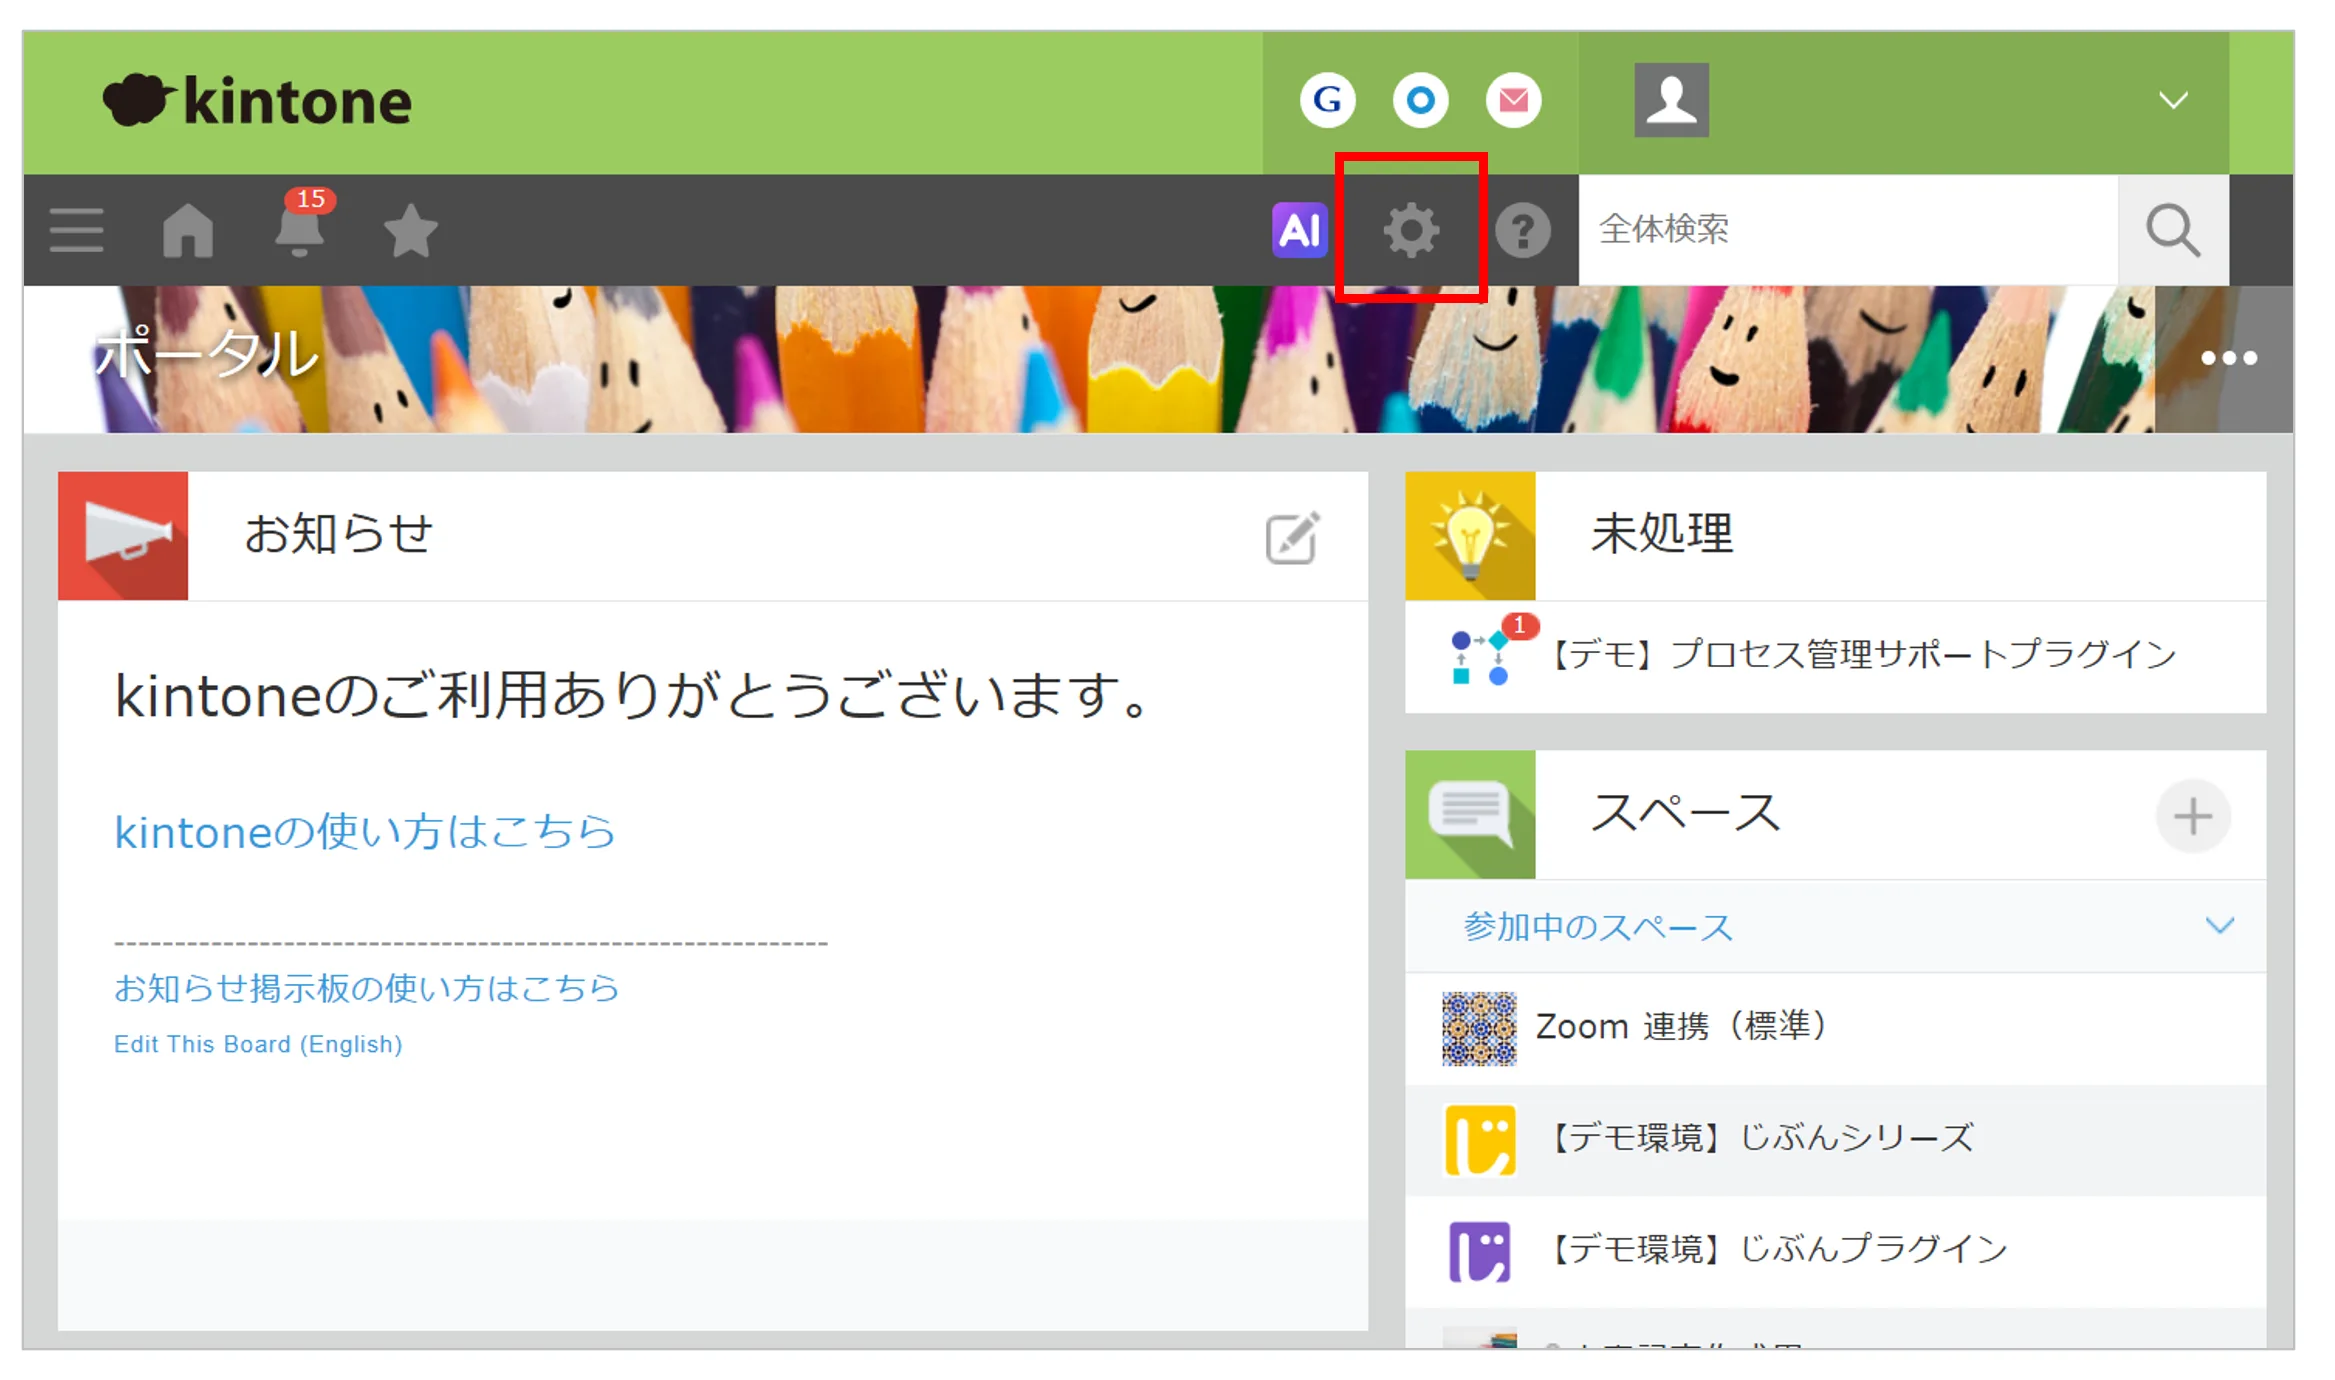
Task: Create a new space with plus button
Action: 2192,816
